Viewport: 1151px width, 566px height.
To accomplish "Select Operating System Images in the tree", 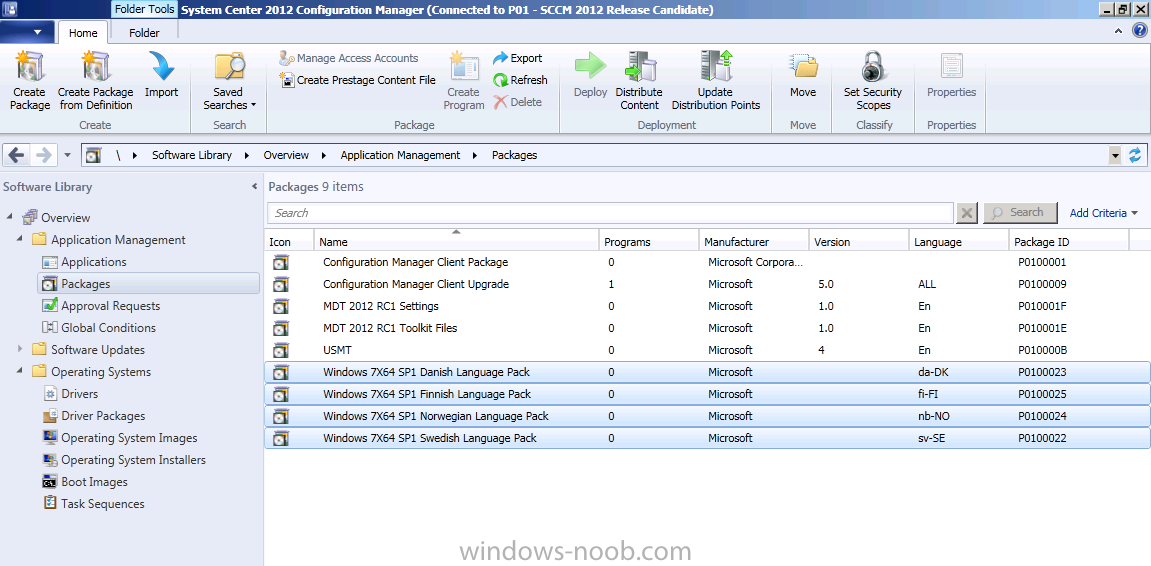I will (x=129, y=438).
